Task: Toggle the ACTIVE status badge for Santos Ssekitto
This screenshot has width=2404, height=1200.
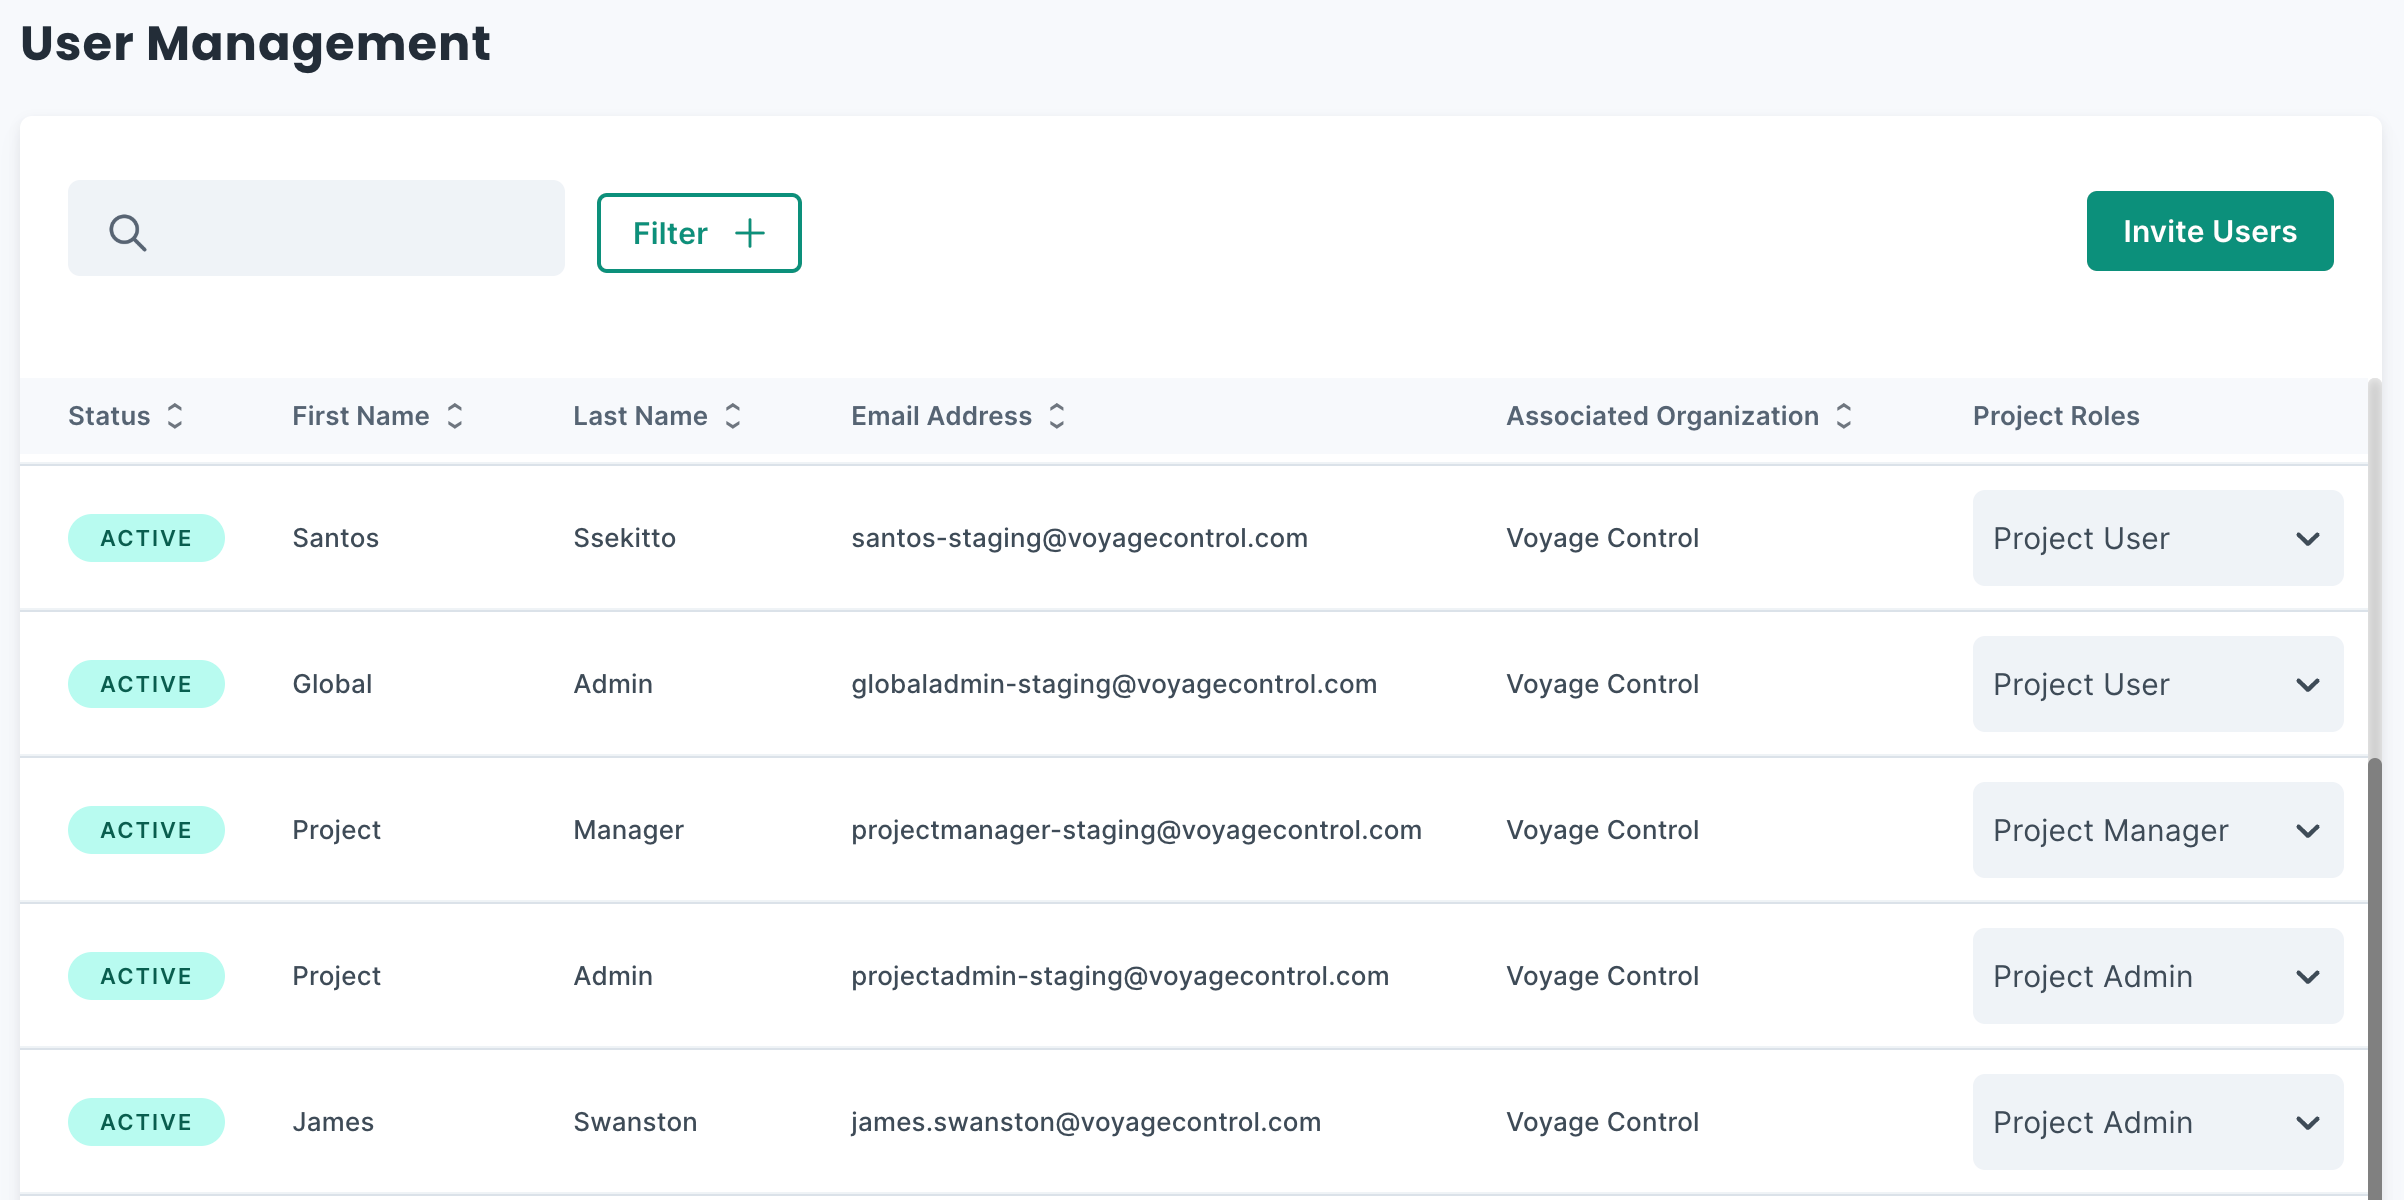Action: [x=146, y=537]
